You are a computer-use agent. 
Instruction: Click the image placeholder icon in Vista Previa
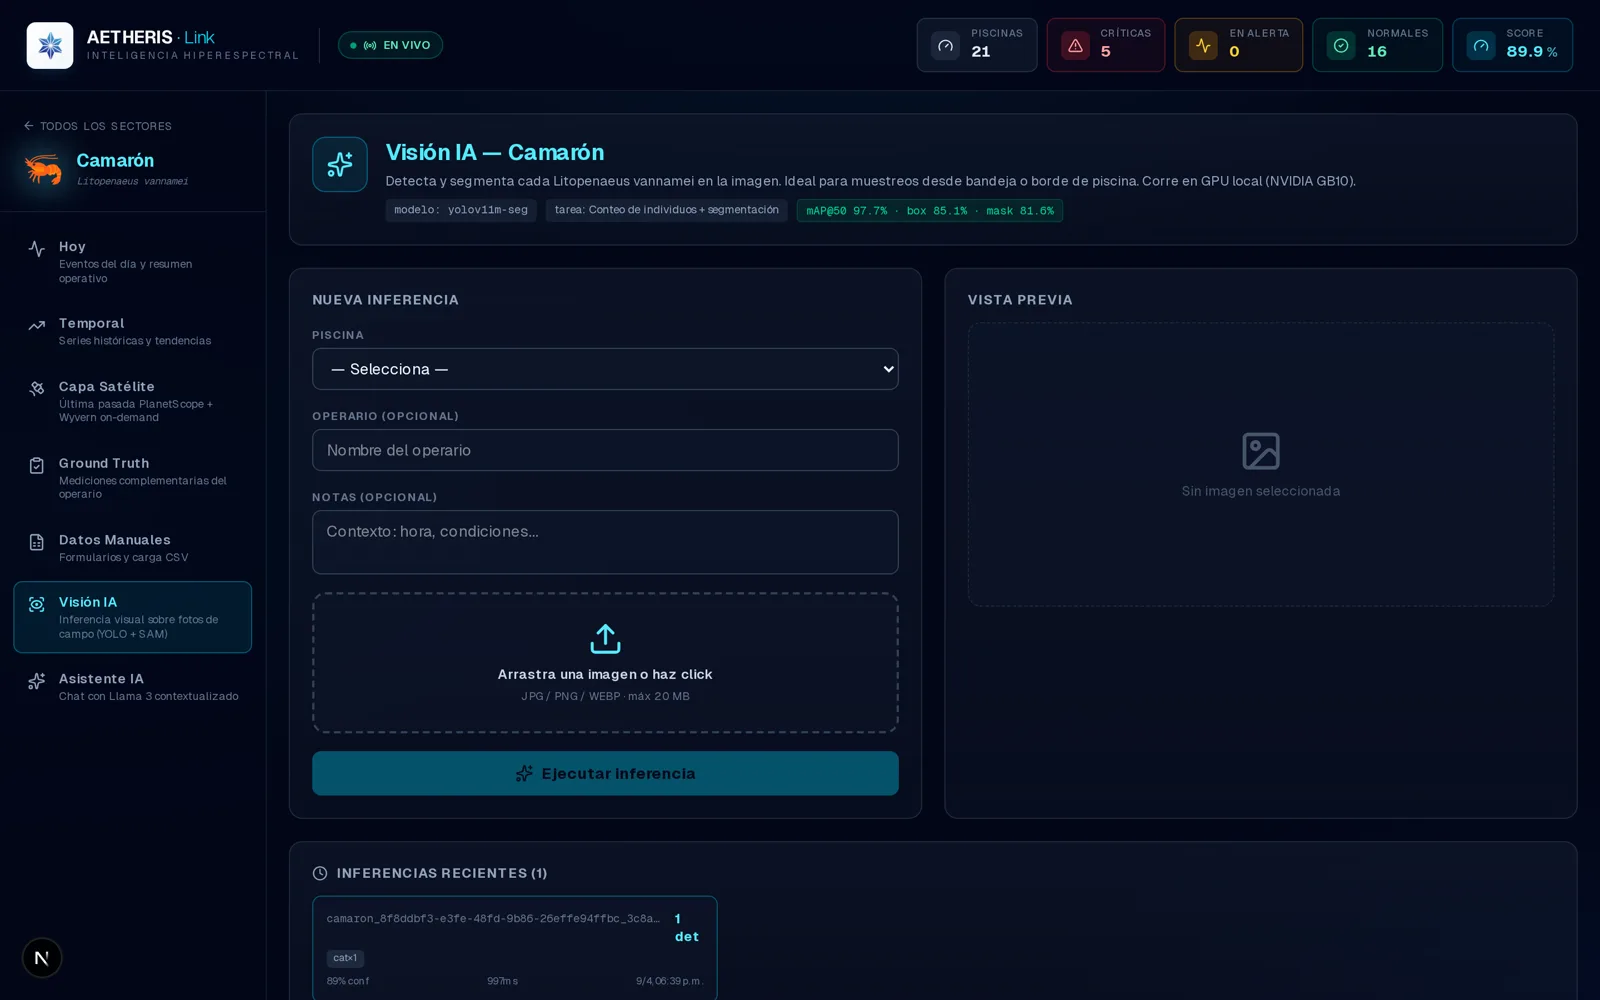point(1261,451)
